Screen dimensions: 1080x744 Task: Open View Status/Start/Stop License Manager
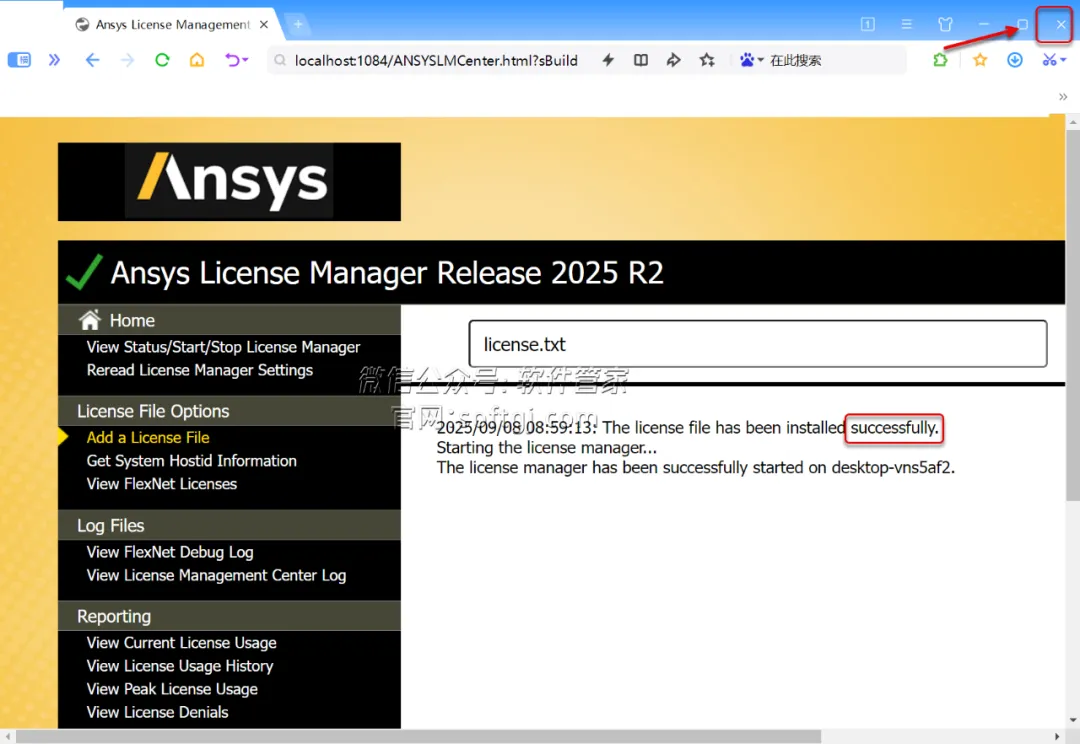pos(223,347)
